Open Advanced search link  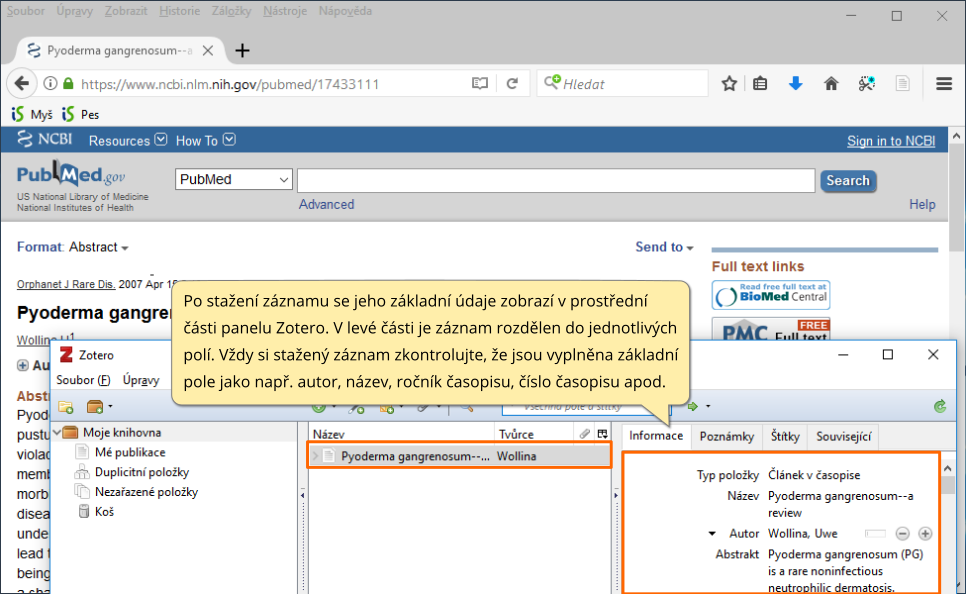click(x=327, y=205)
